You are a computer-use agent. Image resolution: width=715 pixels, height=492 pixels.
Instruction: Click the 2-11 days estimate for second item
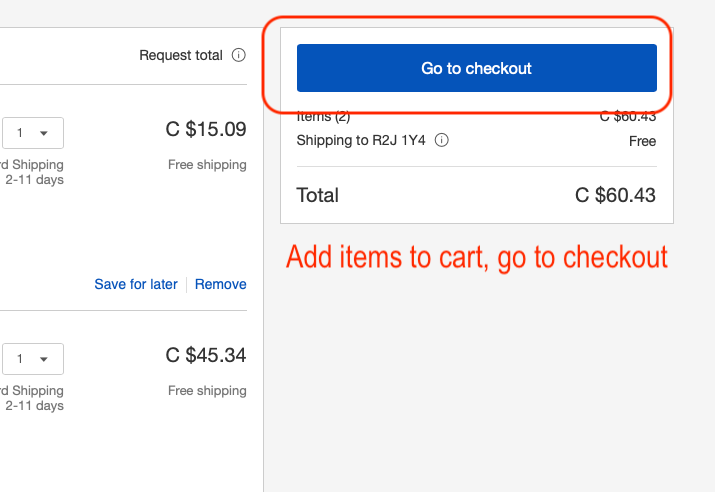[x=35, y=406]
